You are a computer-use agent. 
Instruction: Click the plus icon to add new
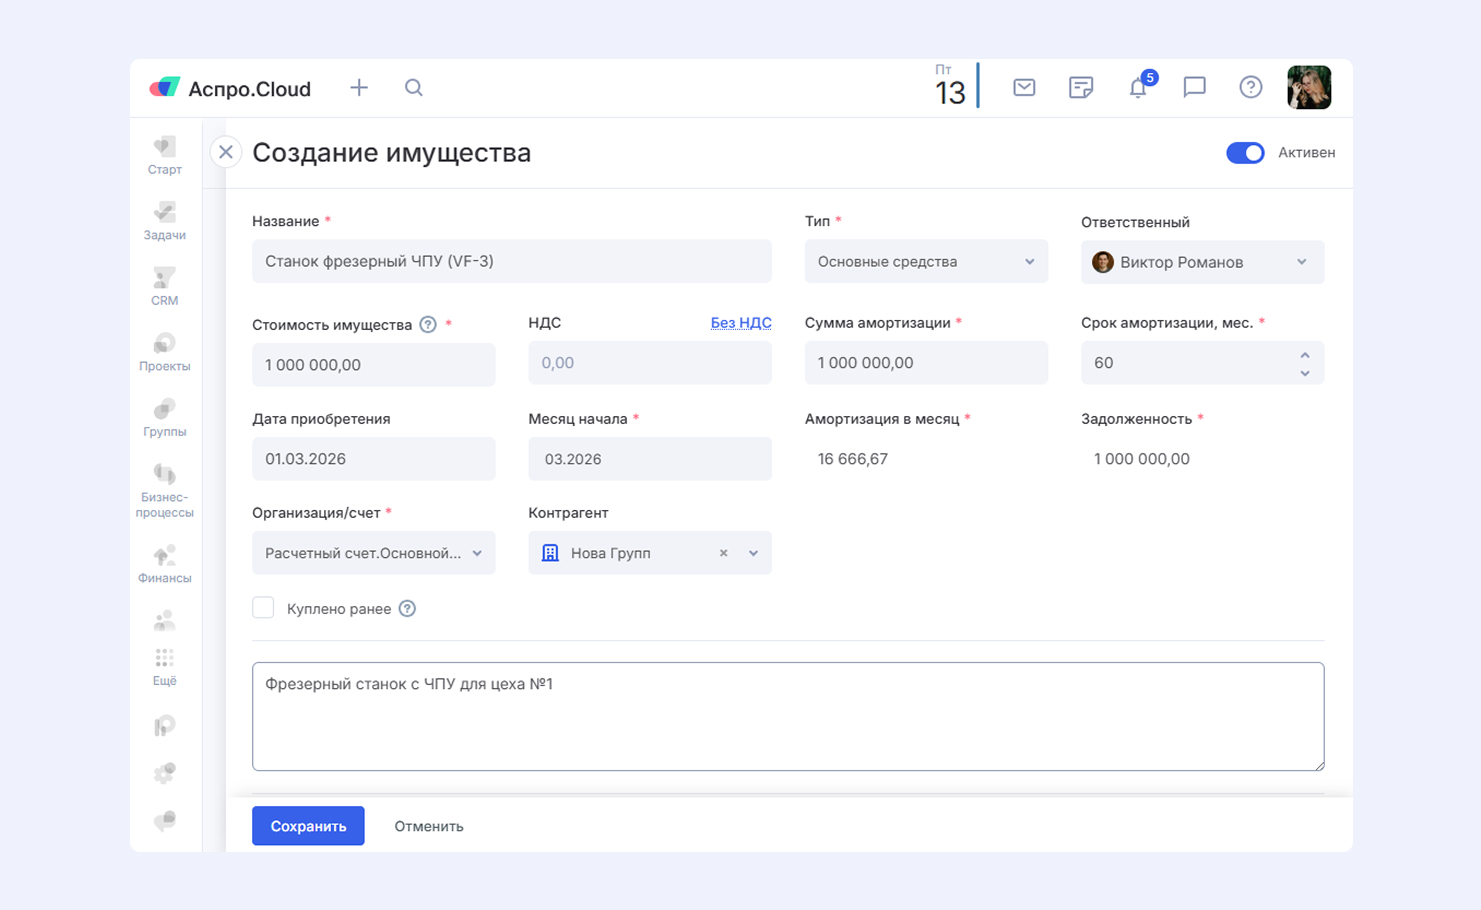(x=359, y=88)
